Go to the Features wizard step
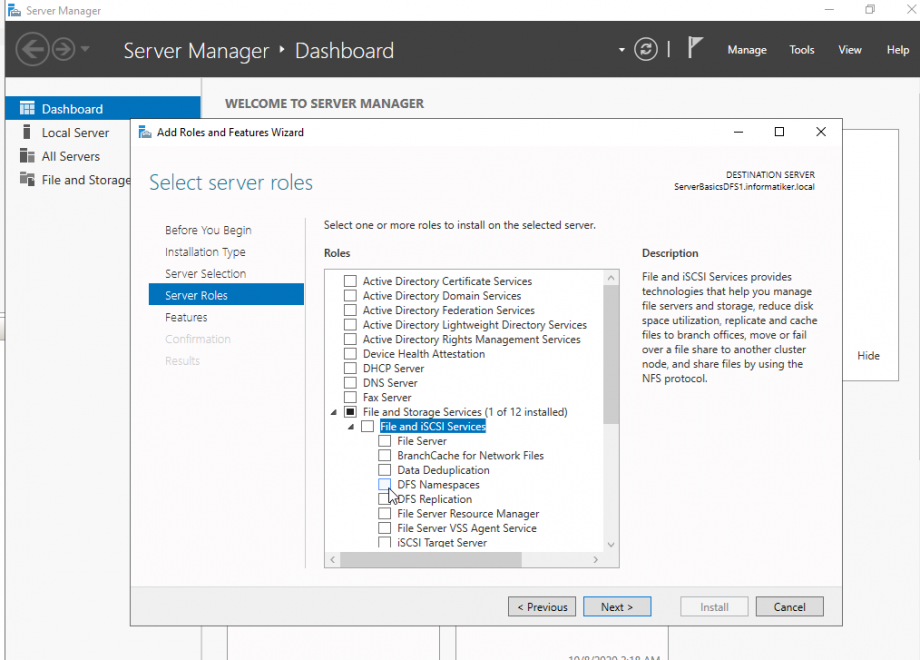 (x=186, y=317)
